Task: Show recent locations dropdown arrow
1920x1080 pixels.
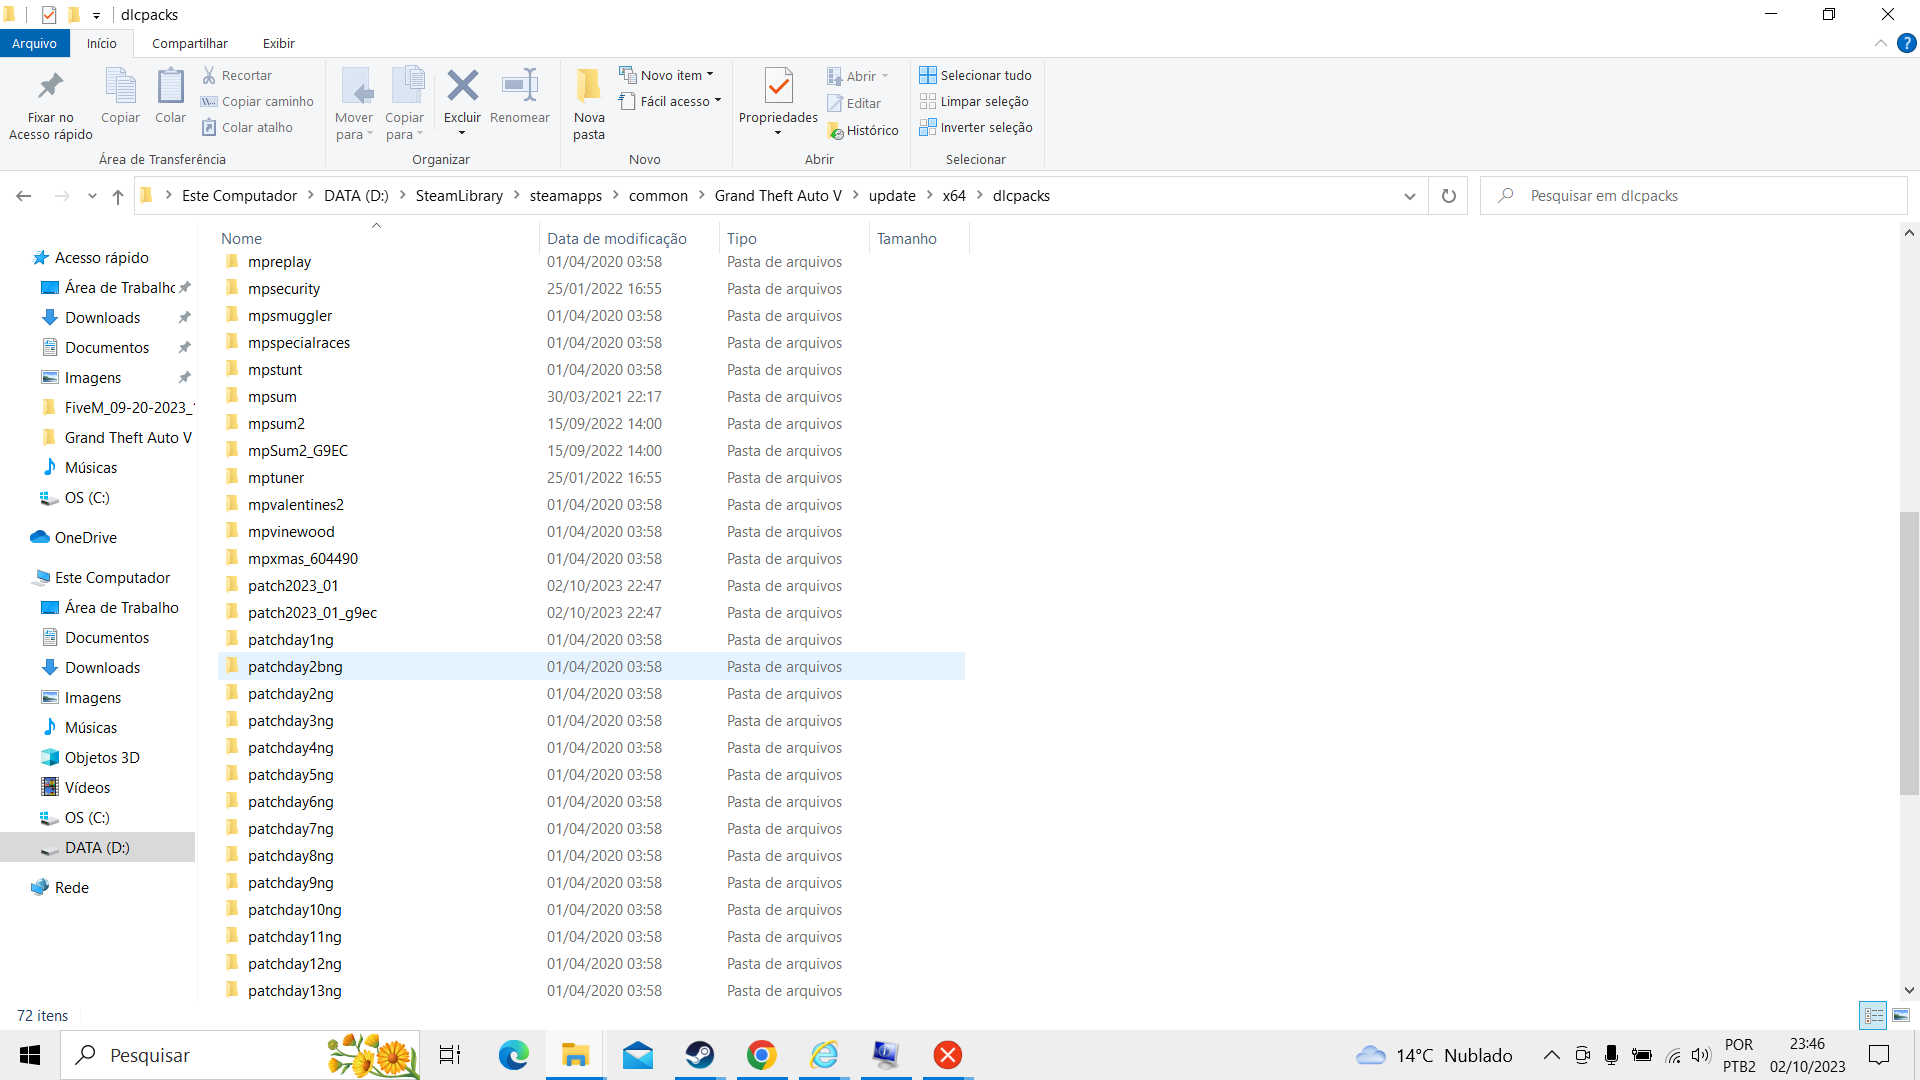Action: point(92,196)
